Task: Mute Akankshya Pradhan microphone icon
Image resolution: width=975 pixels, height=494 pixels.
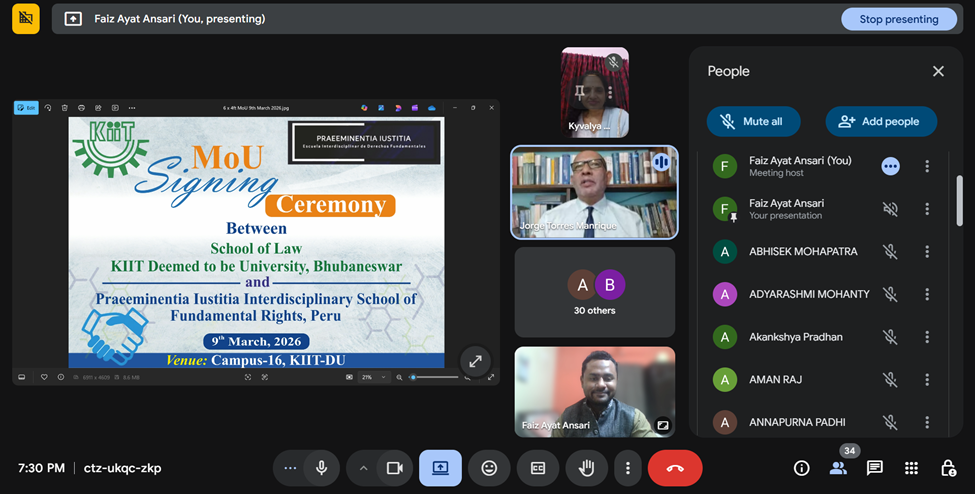Action: click(890, 337)
